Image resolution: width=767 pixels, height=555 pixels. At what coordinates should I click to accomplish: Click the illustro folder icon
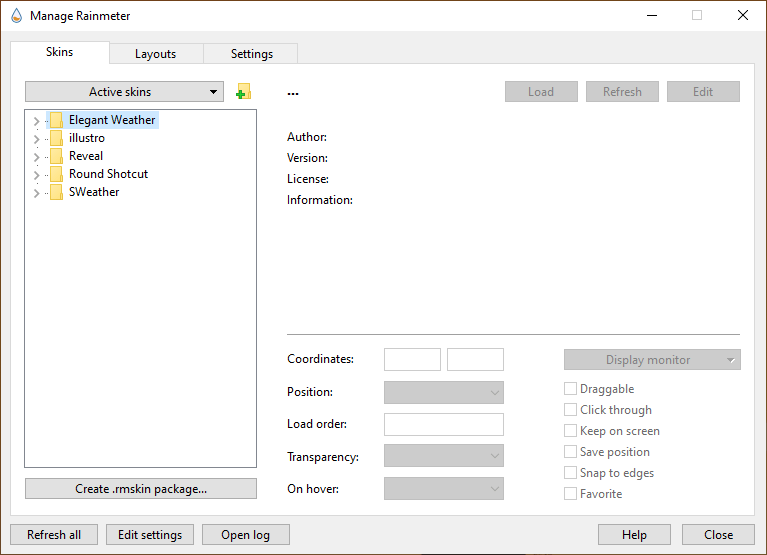56,138
